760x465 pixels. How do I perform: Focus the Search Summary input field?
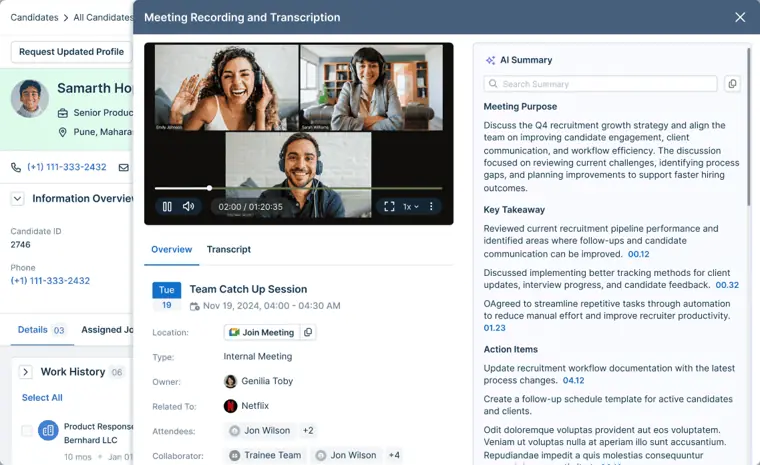point(600,84)
